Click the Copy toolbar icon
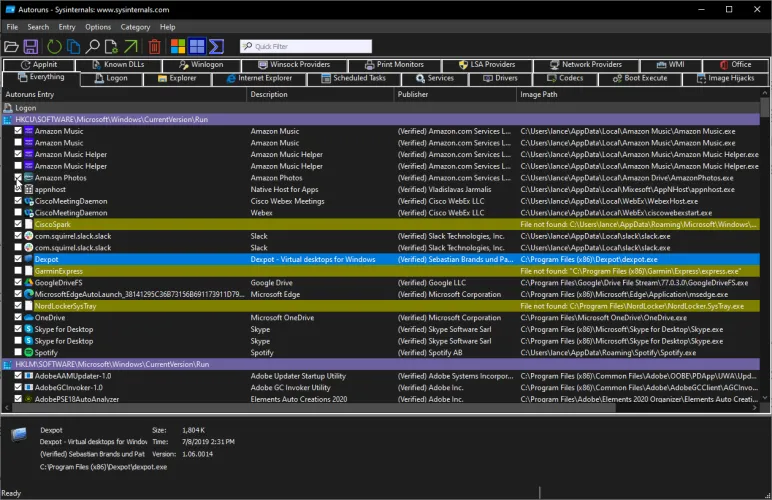Viewport: 772px width, 500px height. click(73, 46)
